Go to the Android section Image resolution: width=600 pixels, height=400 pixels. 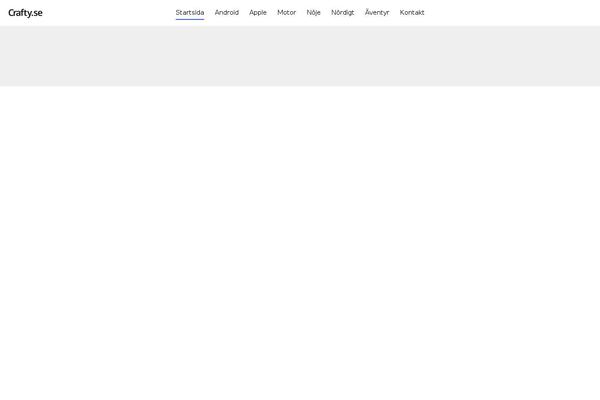(227, 13)
